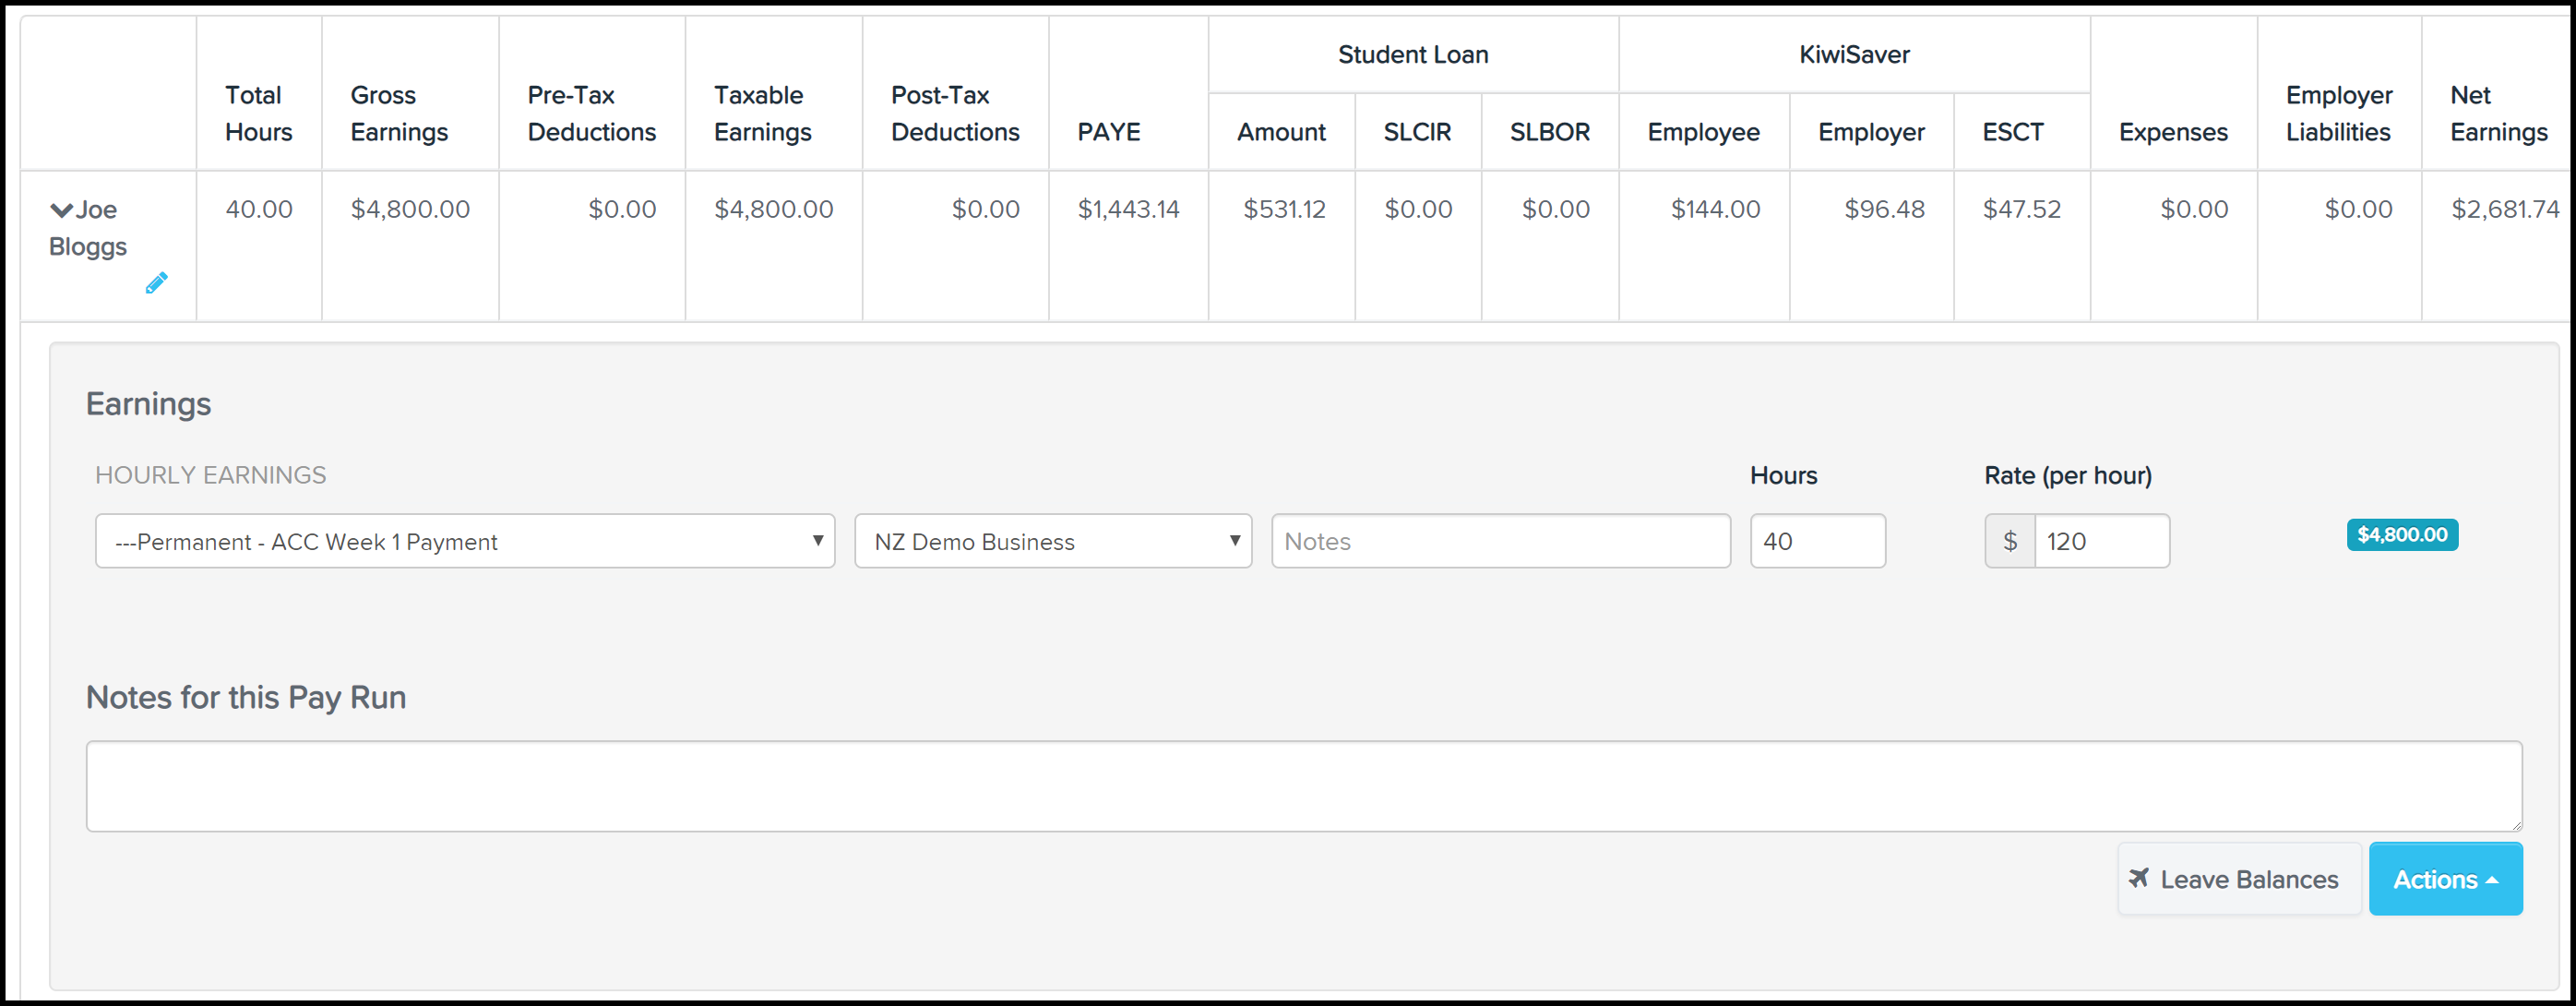Click the pencil edit icon under Joe Bloggs
2576x1006 pixels.
pos(156,284)
